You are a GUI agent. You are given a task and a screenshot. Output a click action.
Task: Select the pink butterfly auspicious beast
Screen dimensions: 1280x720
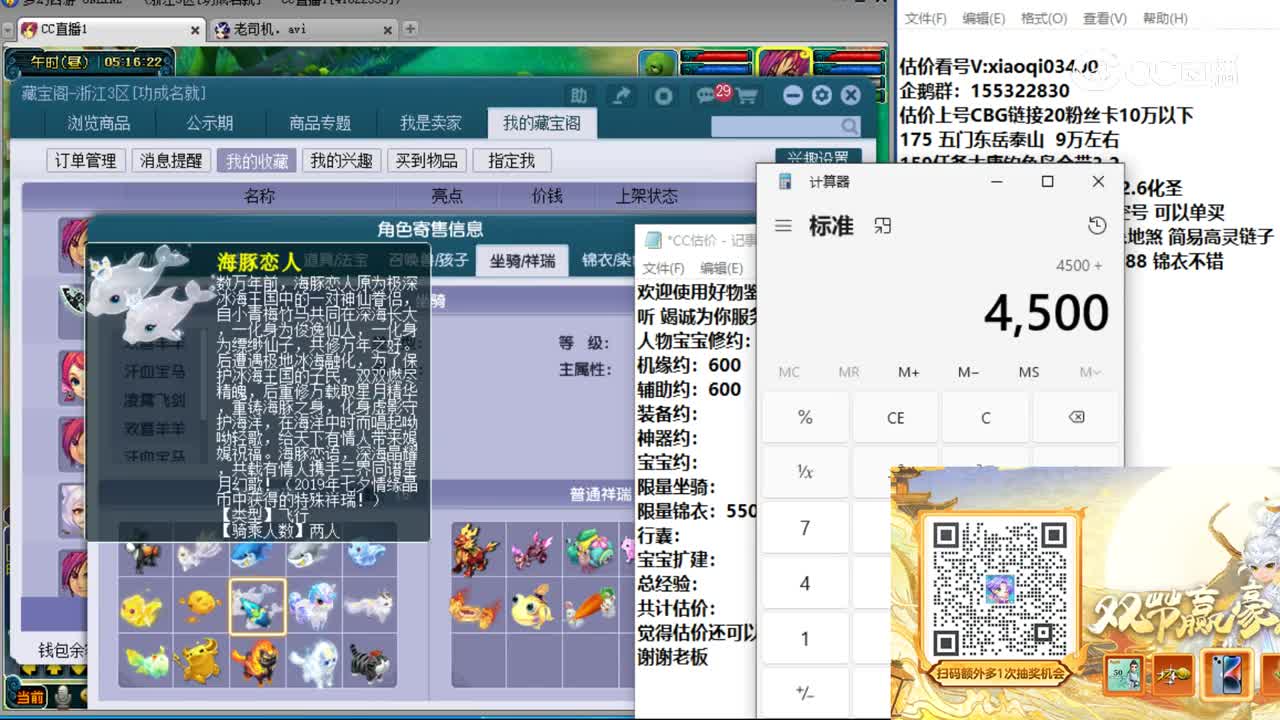click(x=532, y=550)
